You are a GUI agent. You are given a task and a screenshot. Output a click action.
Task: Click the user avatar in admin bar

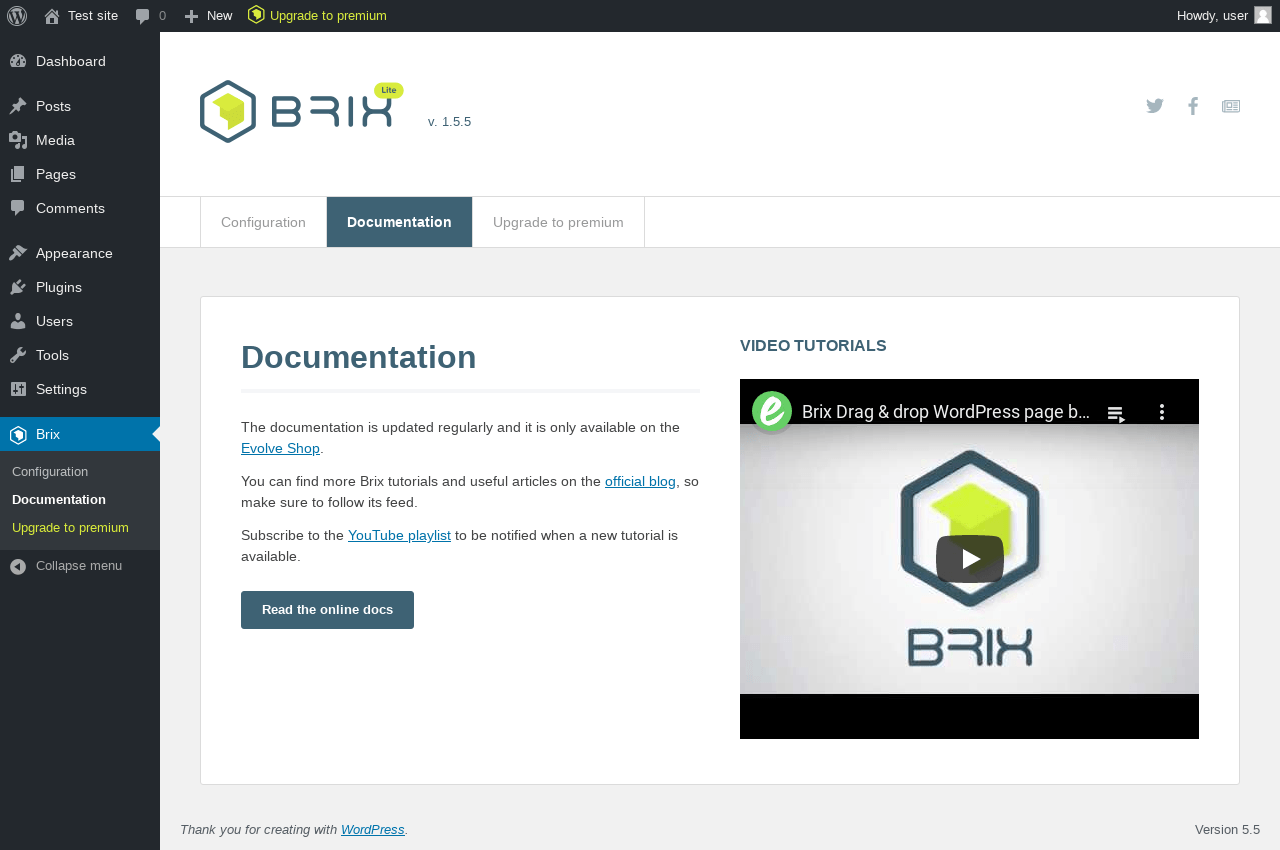1263,15
